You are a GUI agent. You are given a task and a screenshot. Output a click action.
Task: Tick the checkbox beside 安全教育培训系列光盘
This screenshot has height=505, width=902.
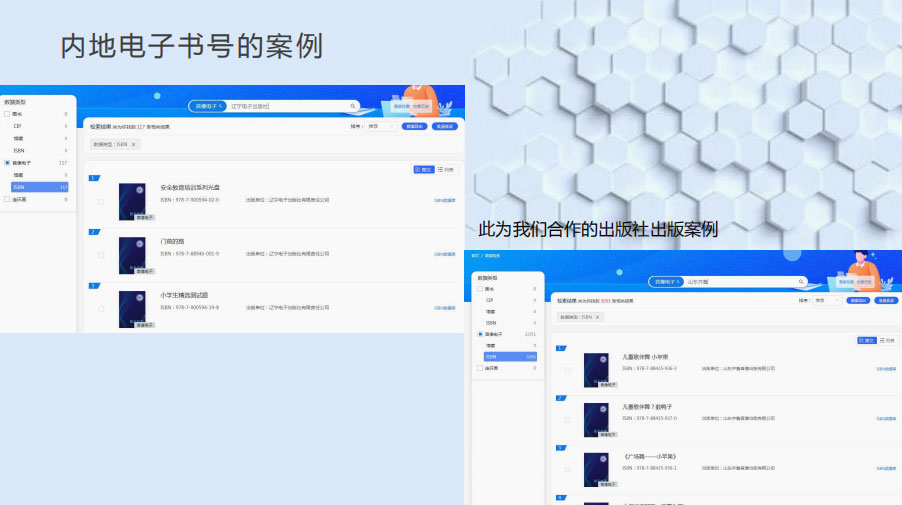coord(101,201)
